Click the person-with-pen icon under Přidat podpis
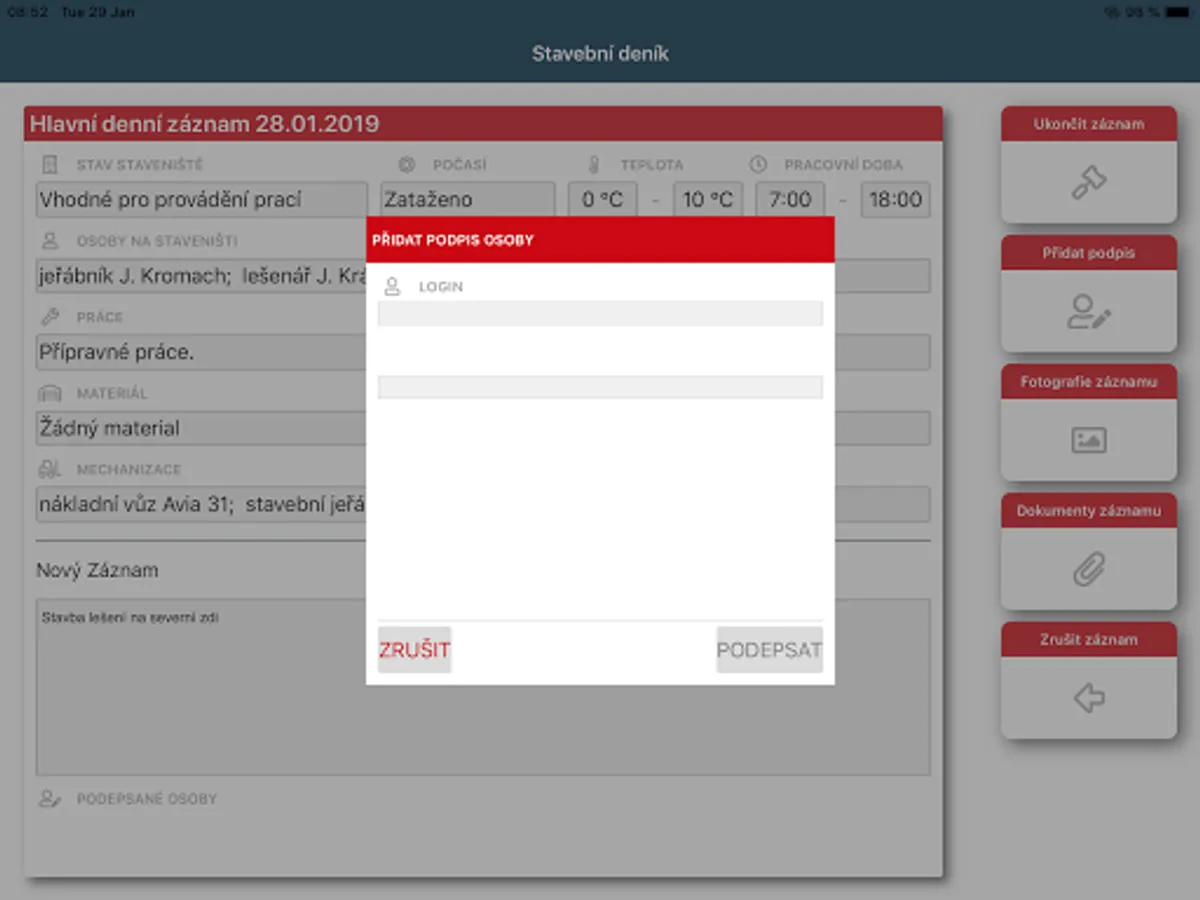 click(1089, 311)
